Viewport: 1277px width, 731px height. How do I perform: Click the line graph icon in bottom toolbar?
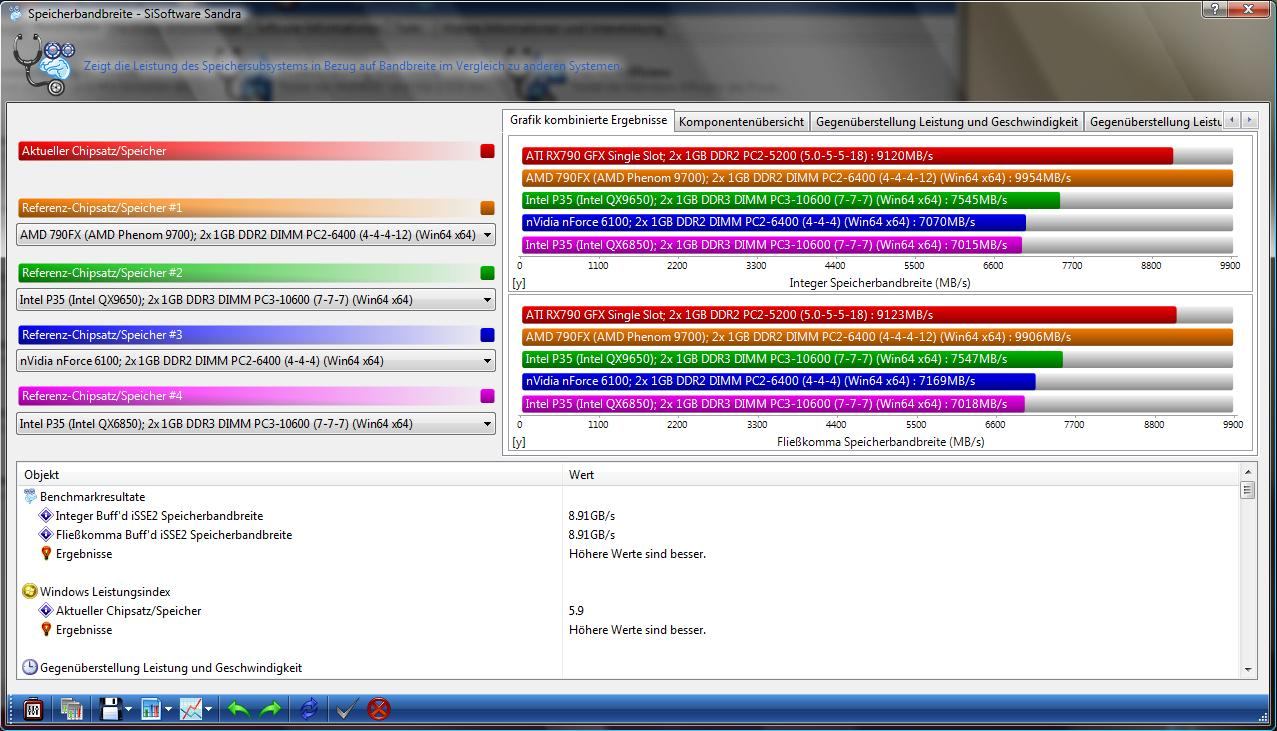tap(190, 709)
